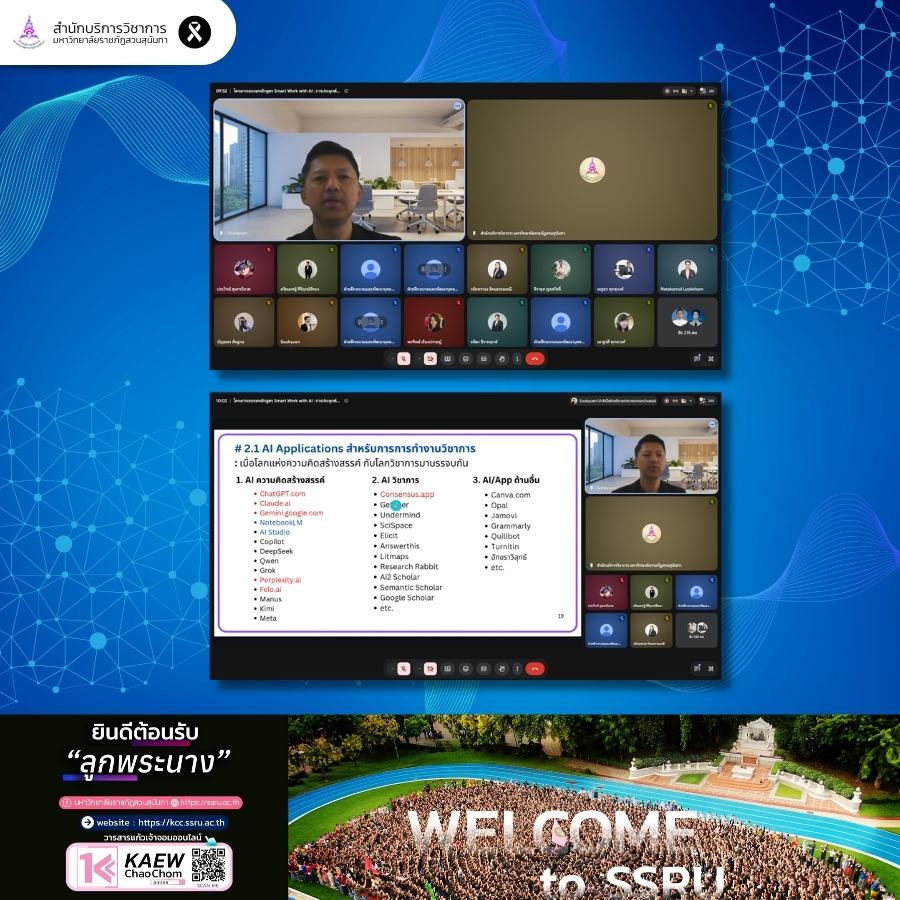
Task: Open the 'อีก 215 คน' overflow participants tile
Action: [687, 322]
